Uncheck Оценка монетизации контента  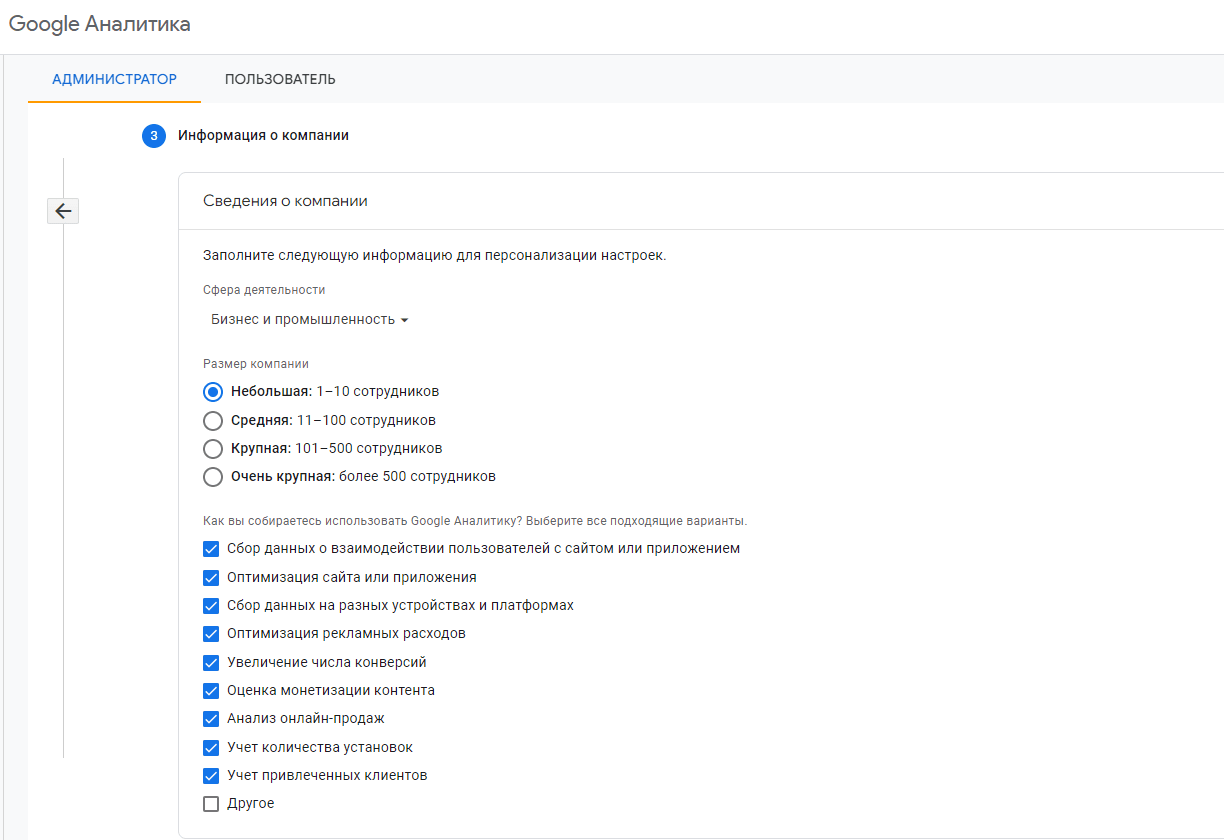(211, 690)
